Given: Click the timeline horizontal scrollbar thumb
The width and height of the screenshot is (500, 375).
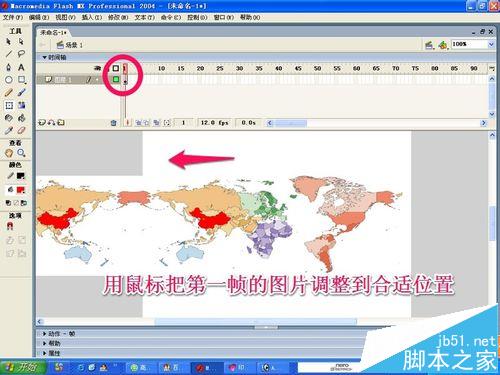Looking at the screenshot, I should click(291, 123).
